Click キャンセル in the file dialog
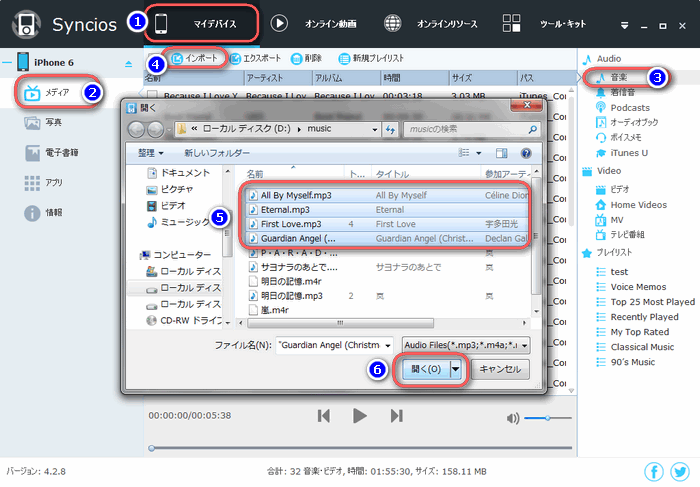The height and width of the screenshot is (487, 700). pyautogui.click(x=500, y=369)
